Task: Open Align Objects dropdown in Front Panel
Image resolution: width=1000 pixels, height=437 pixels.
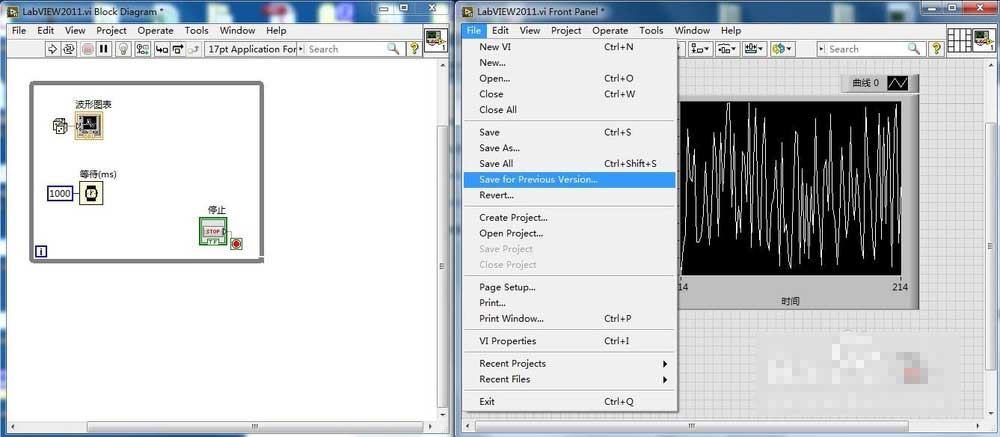Action: [702, 49]
